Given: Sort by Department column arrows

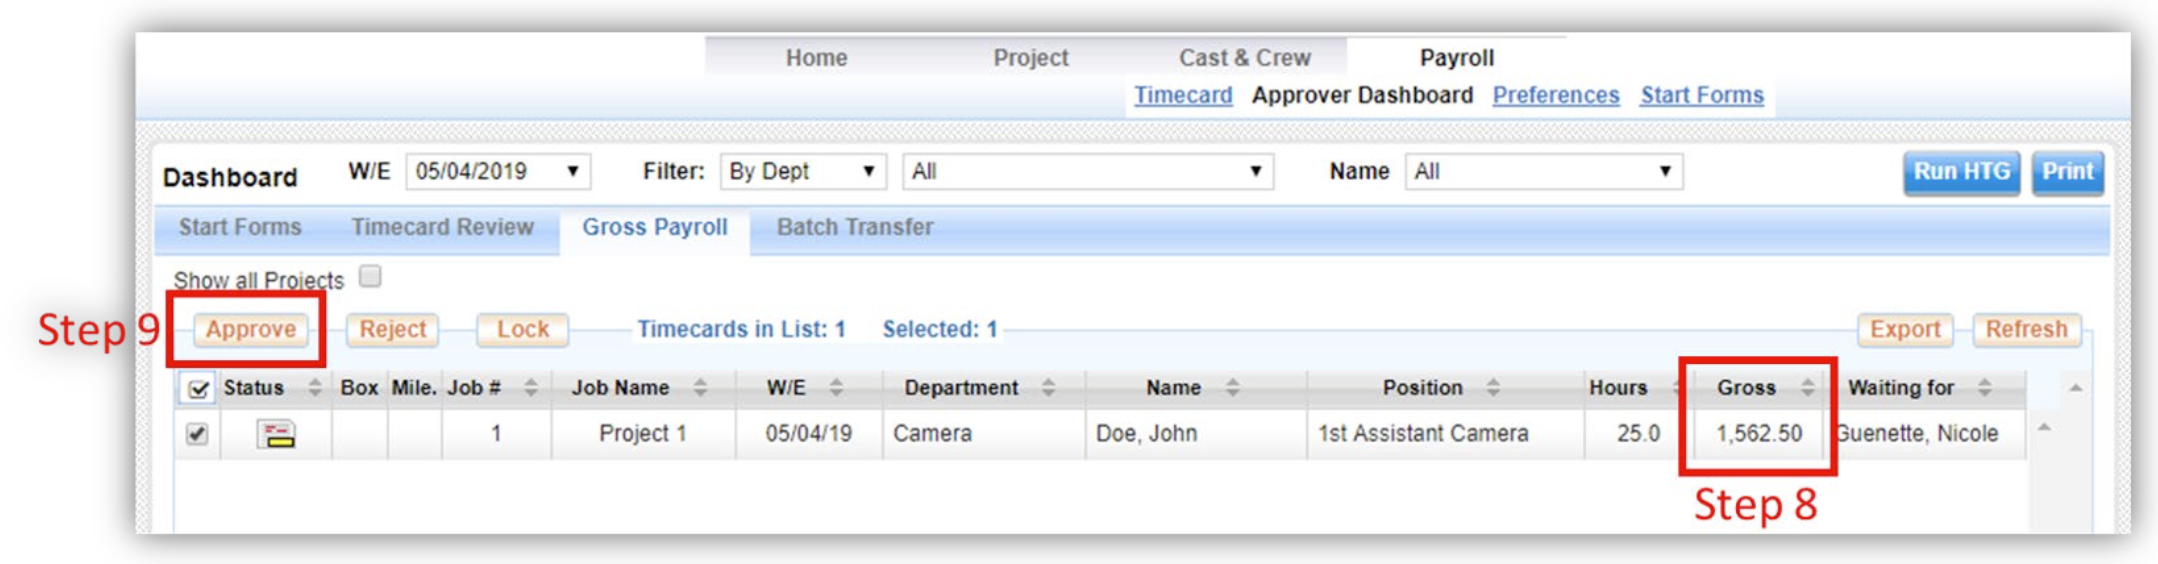Looking at the screenshot, I should pyautogui.click(x=1048, y=387).
